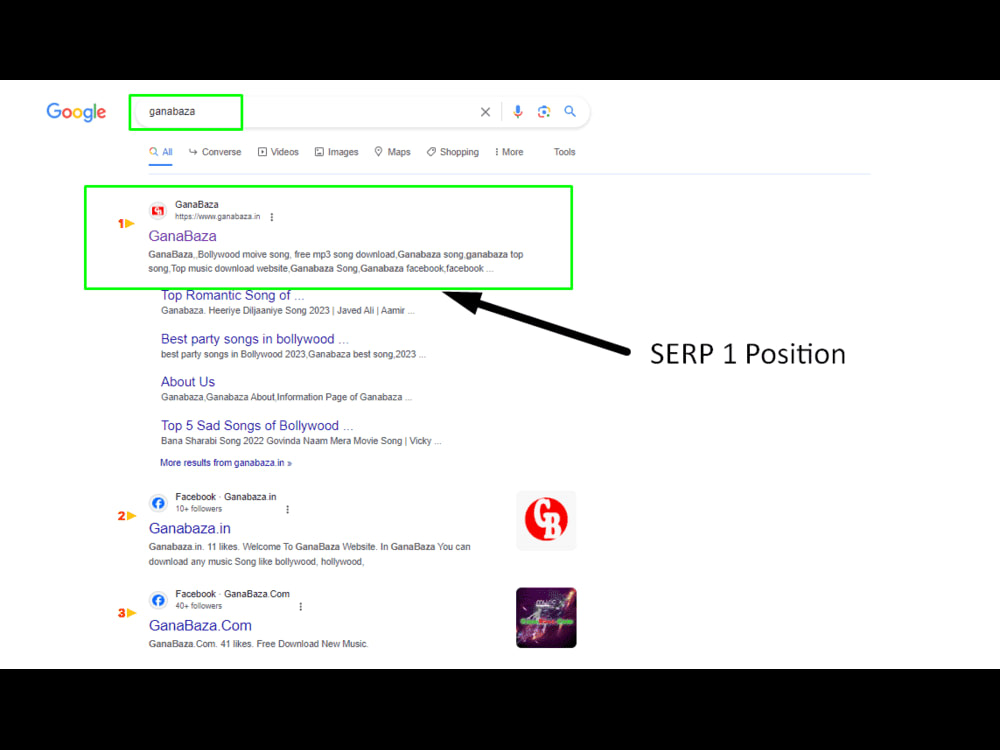Image resolution: width=1000 pixels, height=750 pixels.
Task: Open Google Lens image search icon
Action: click(544, 112)
